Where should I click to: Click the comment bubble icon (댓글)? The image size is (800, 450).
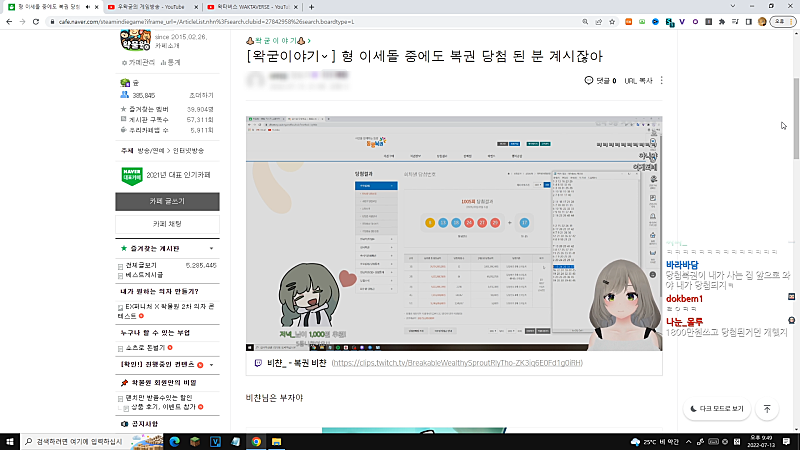588,81
